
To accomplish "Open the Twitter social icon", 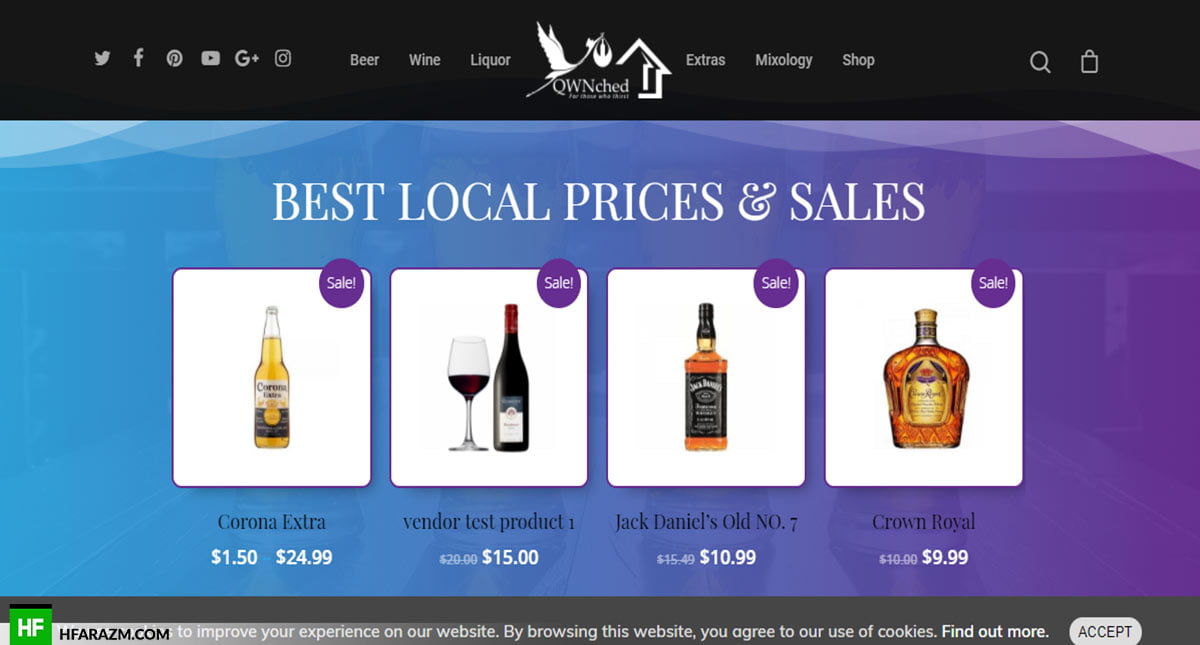I will click(x=102, y=59).
